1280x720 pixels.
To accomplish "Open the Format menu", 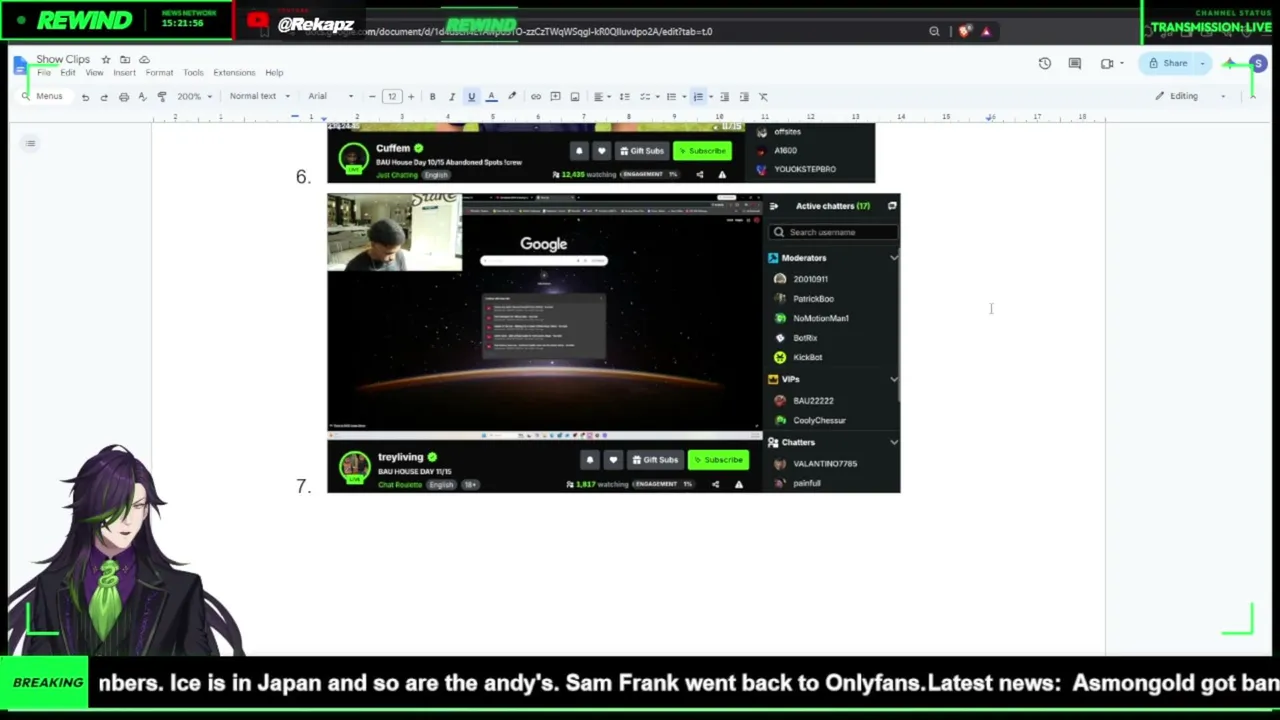I will [159, 73].
